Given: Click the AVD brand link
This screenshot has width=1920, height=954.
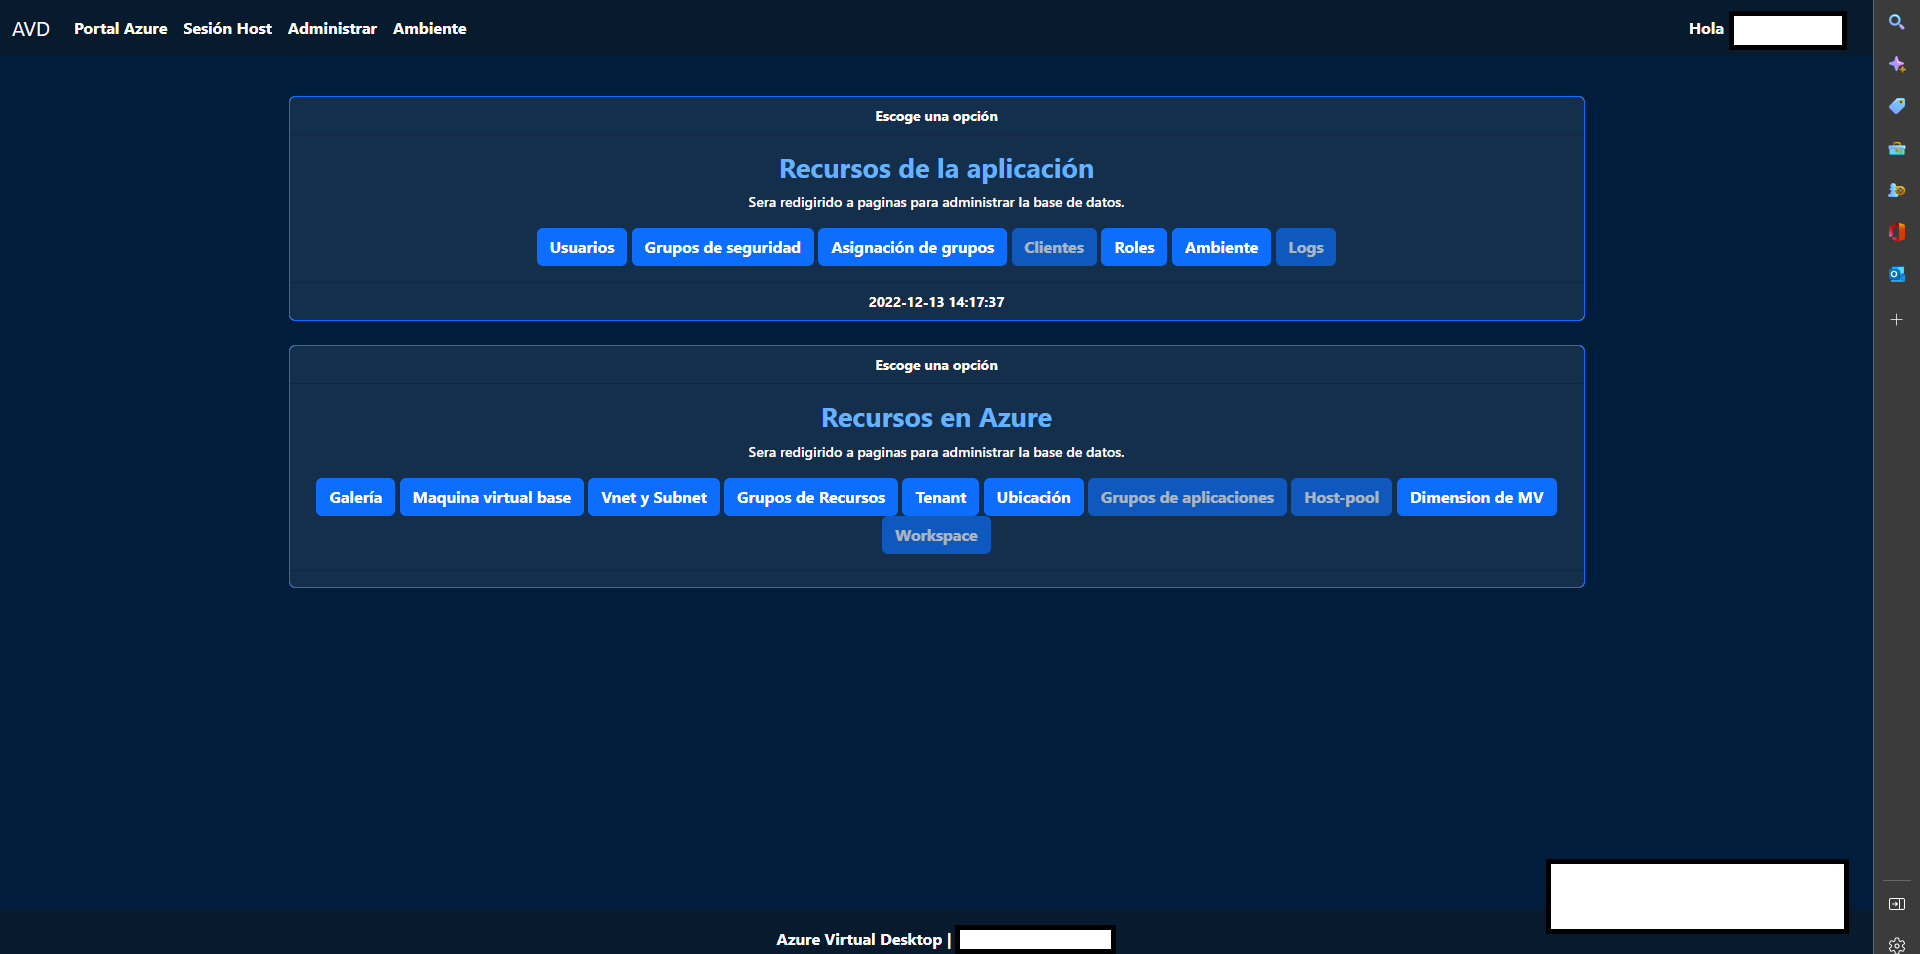Looking at the screenshot, I should coord(31,29).
